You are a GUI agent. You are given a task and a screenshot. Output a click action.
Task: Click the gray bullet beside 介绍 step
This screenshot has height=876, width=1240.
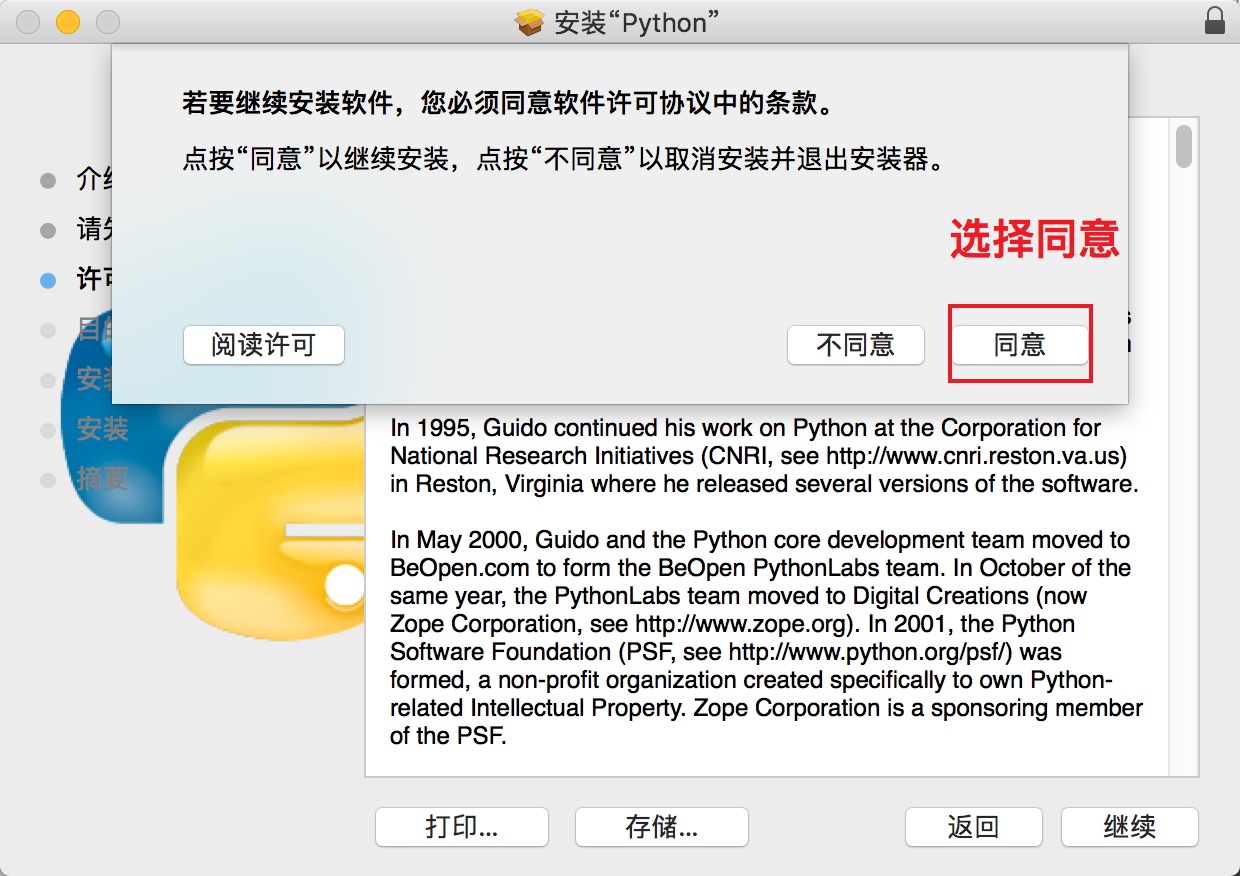tap(48, 181)
